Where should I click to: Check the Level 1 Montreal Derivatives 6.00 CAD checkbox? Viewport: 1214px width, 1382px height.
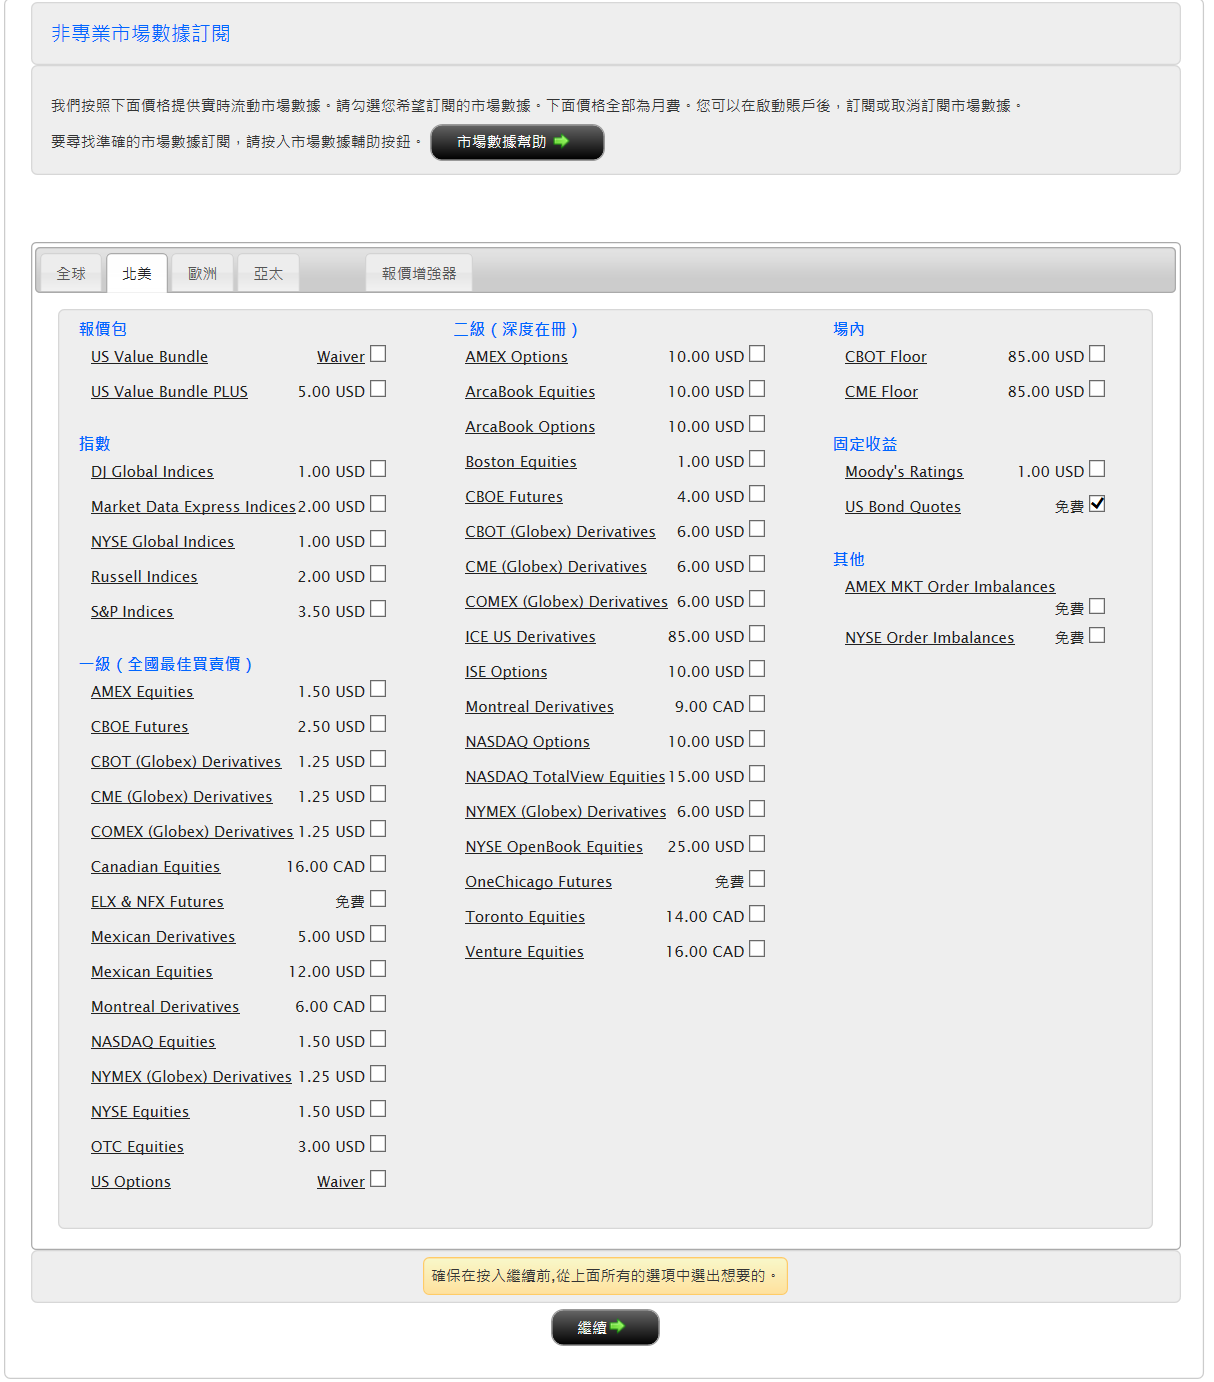(378, 1004)
